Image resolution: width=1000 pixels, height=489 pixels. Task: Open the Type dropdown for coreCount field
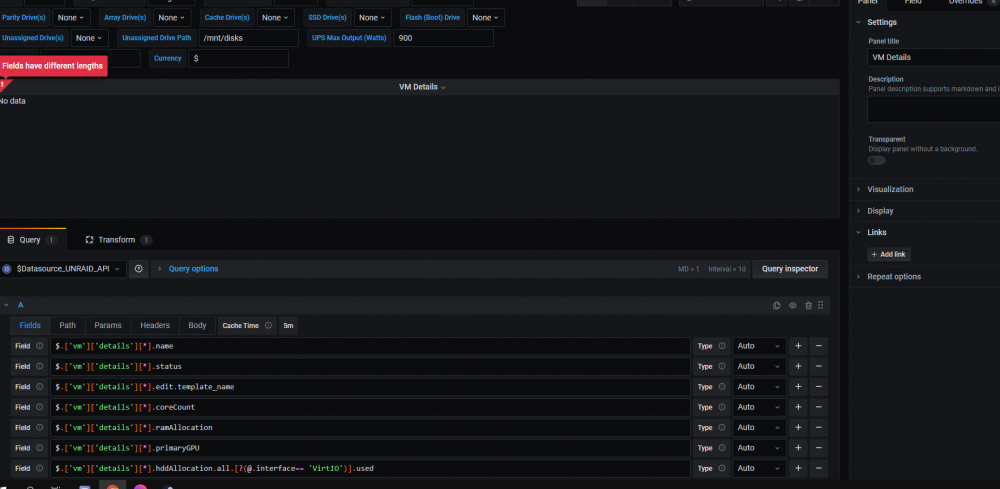coord(759,407)
